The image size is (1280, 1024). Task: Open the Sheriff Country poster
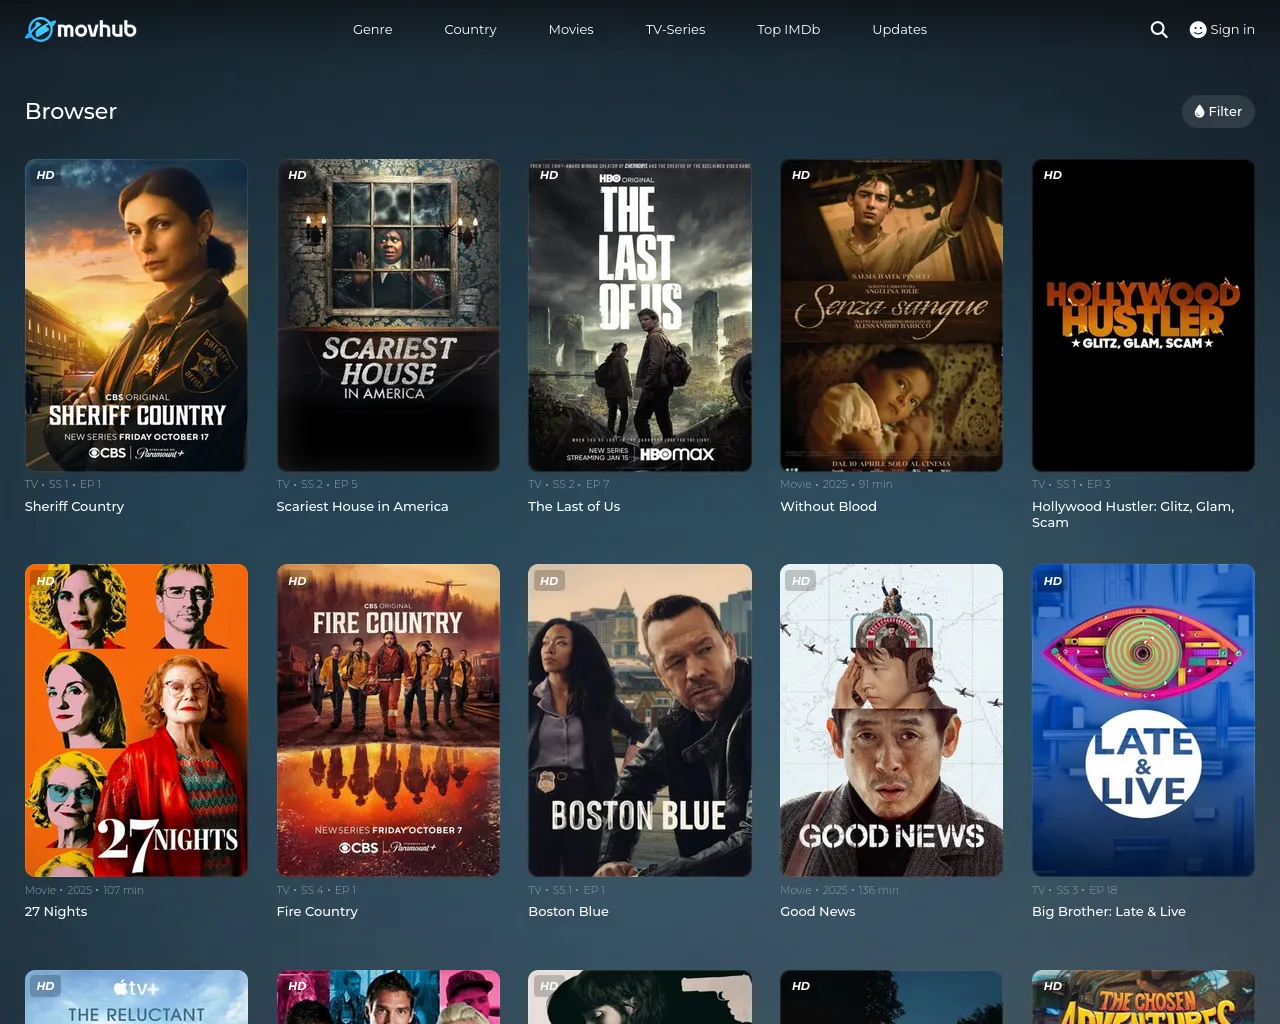(x=136, y=315)
